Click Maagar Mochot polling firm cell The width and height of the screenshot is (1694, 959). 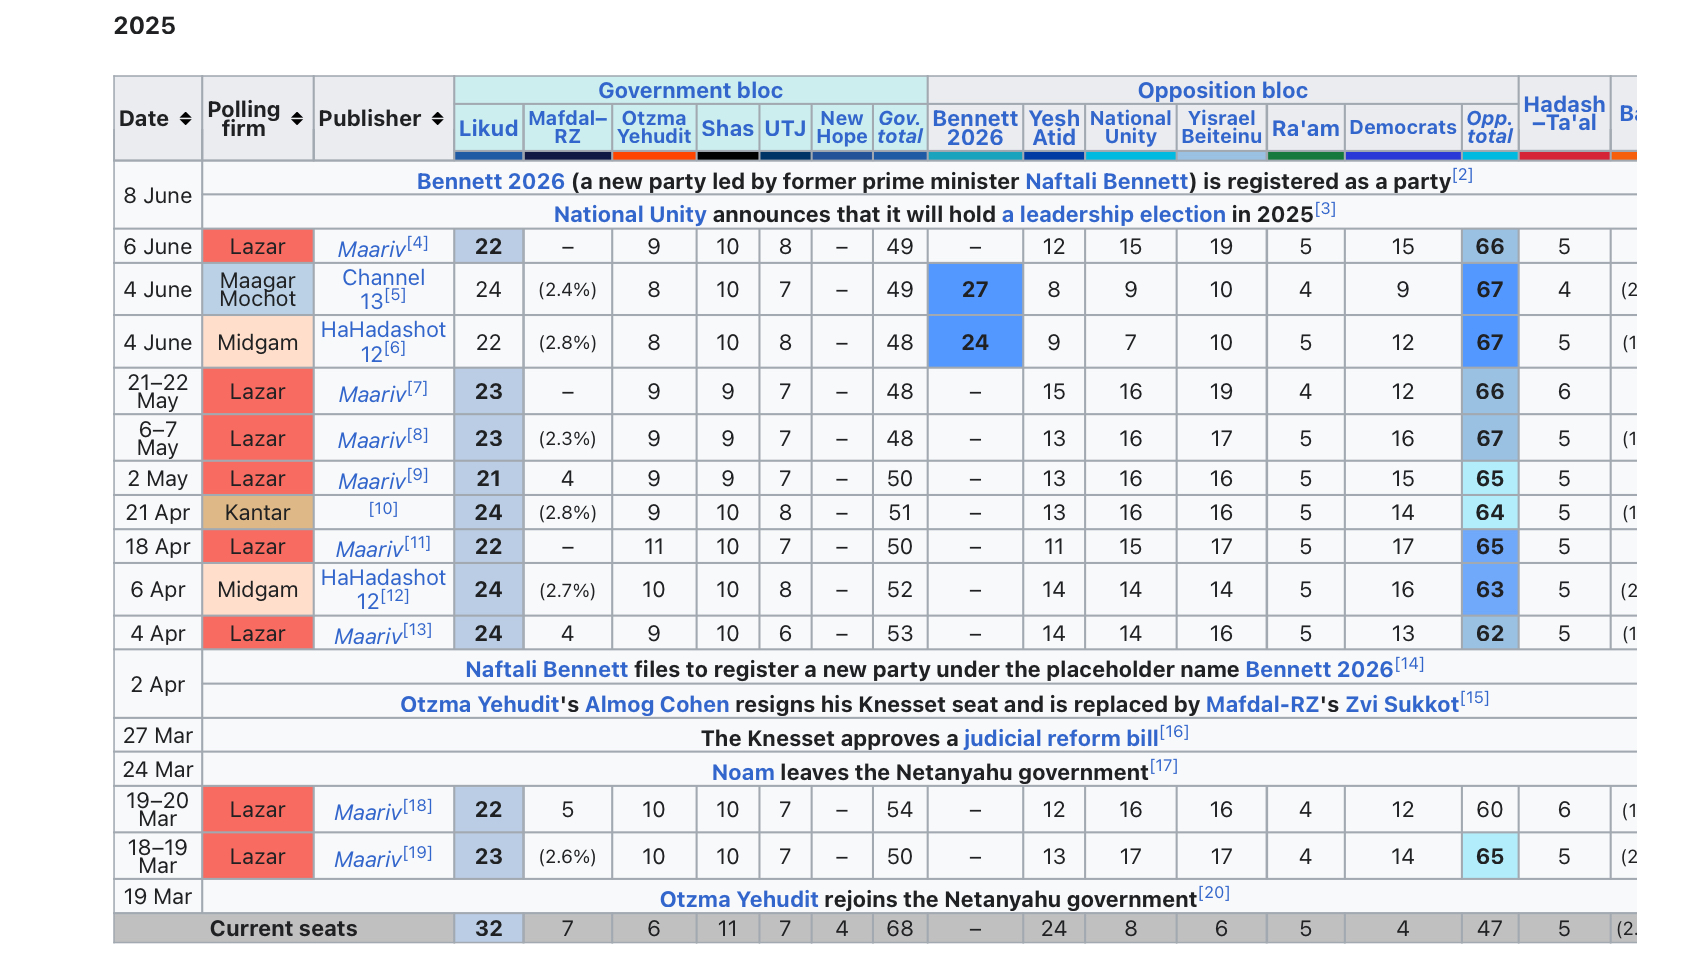[258, 289]
